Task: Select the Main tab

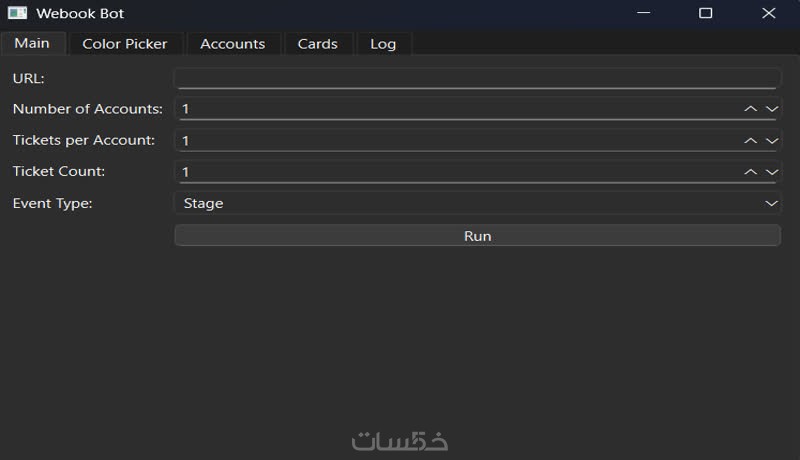Action: pyautogui.click(x=32, y=43)
